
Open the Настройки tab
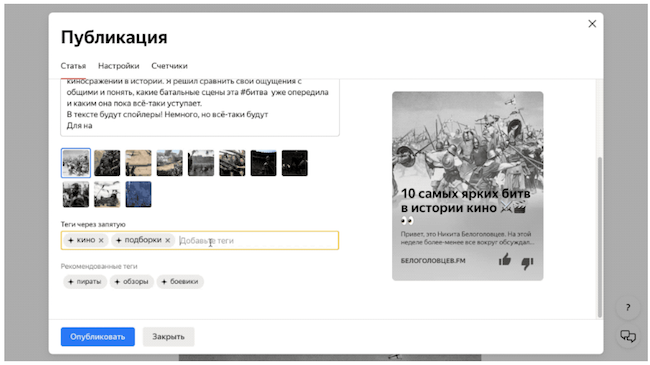[x=119, y=66]
